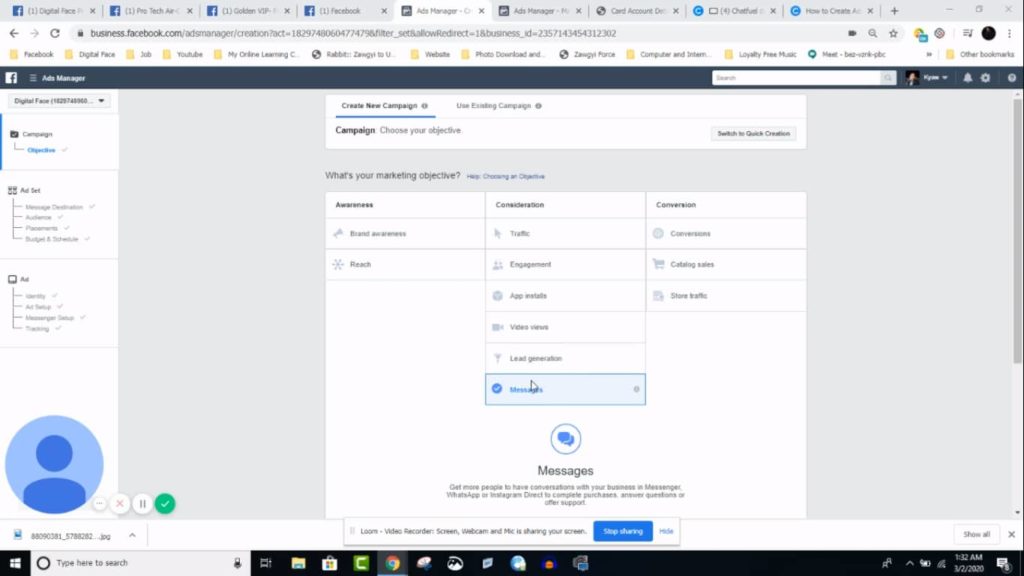Image resolution: width=1024 pixels, height=576 pixels.
Task: Open the Chrome three-dot menu
Action: click(x=1010, y=33)
